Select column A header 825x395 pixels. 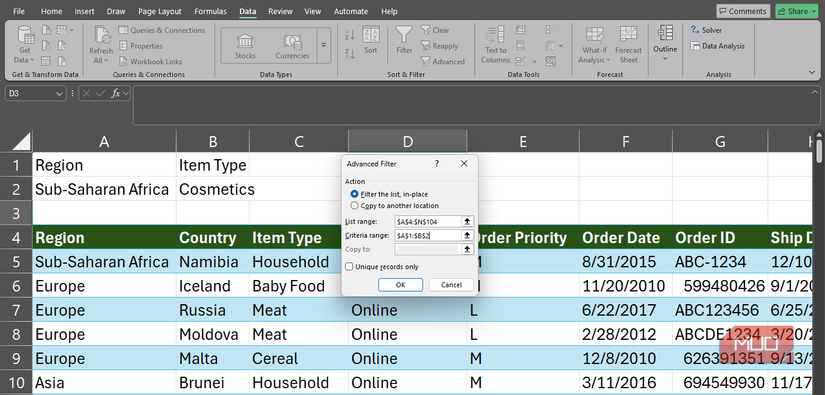[104, 141]
